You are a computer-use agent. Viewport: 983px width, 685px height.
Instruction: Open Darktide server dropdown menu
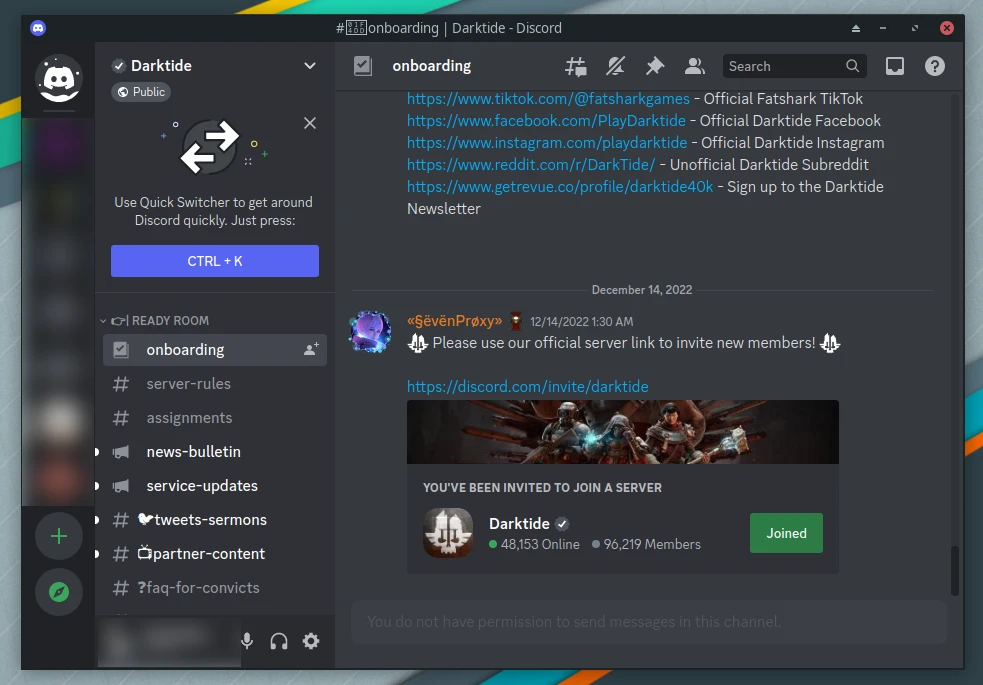tap(310, 66)
